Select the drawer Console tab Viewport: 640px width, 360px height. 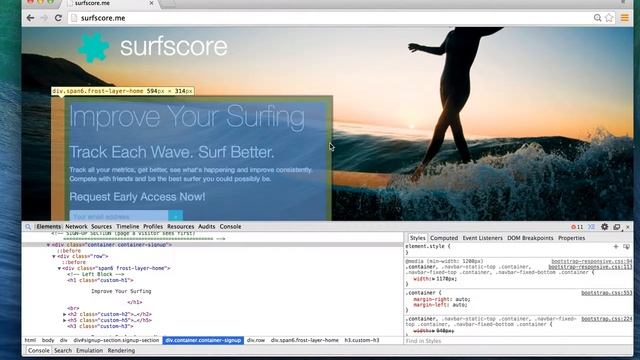coord(39,351)
